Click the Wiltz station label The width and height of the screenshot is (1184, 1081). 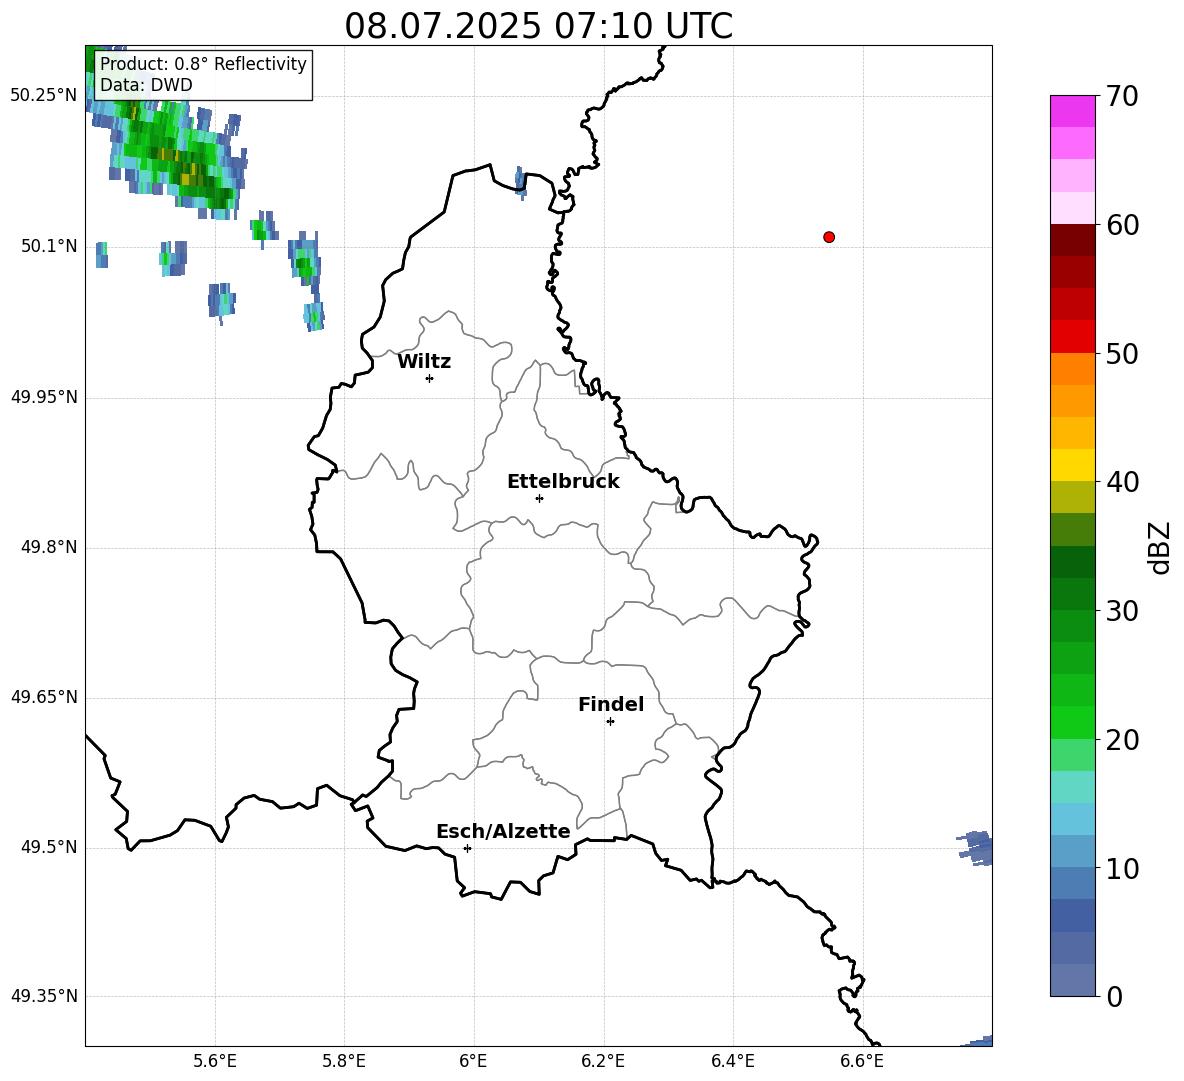pos(424,362)
